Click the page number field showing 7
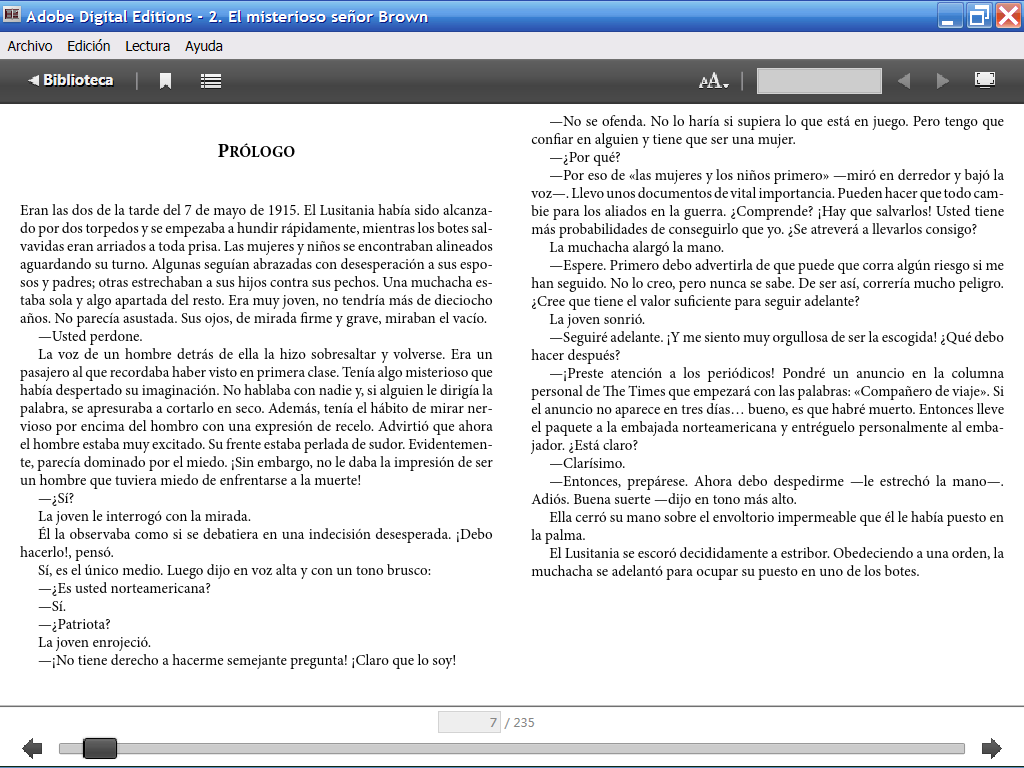The image size is (1024, 768). [x=469, y=722]
